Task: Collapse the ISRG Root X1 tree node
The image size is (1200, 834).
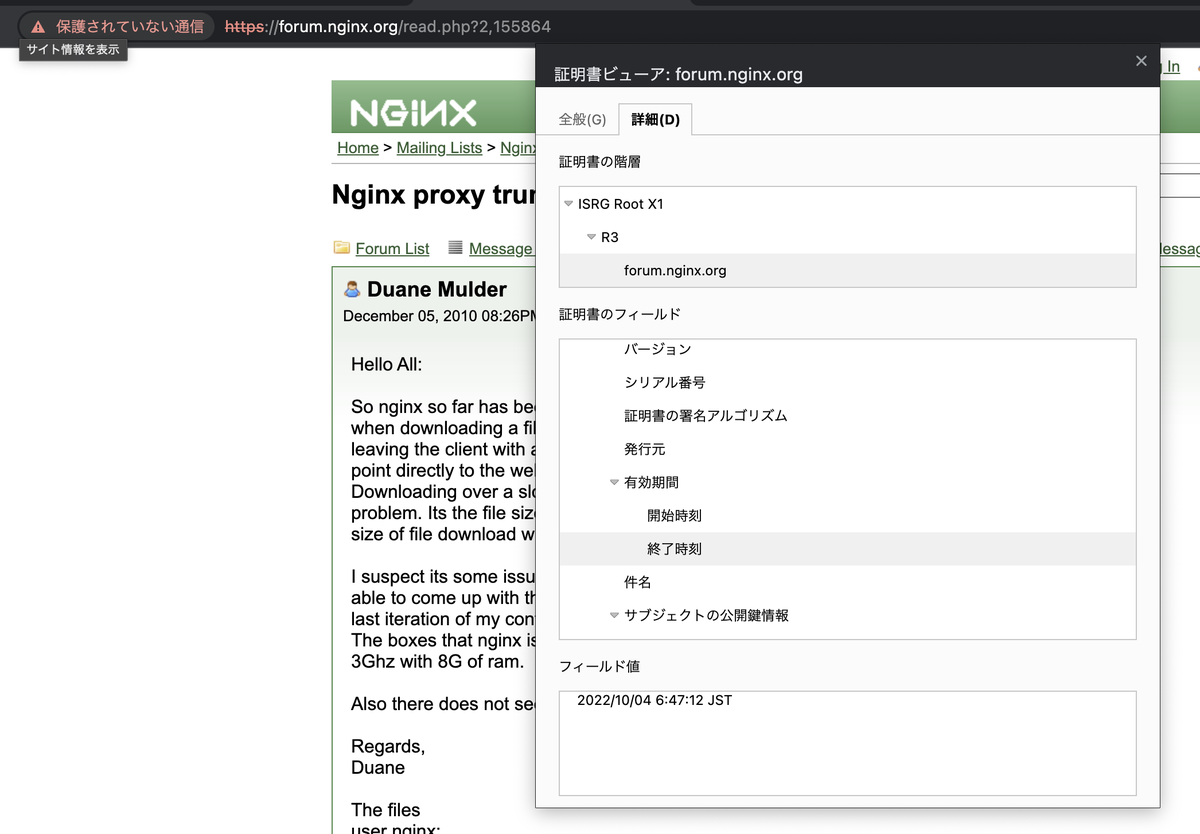Action: pyautogui.click(x=568, y=204)
